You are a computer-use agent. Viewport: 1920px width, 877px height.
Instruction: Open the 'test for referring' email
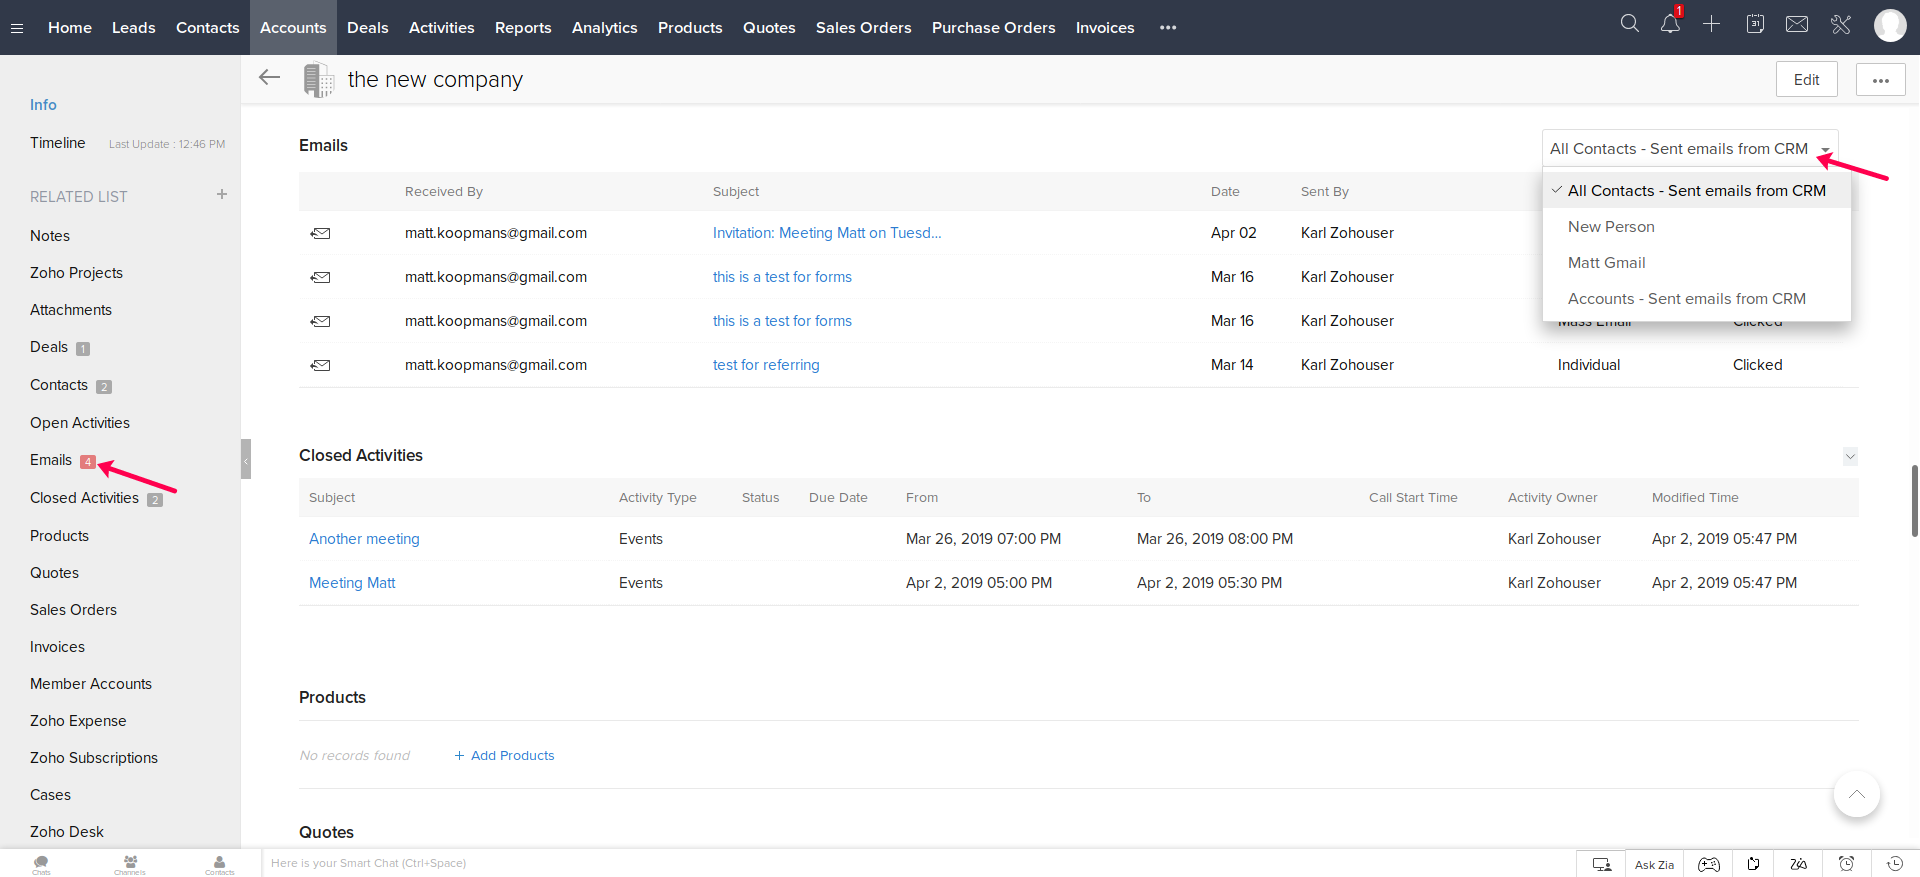[x=766, y=365]
